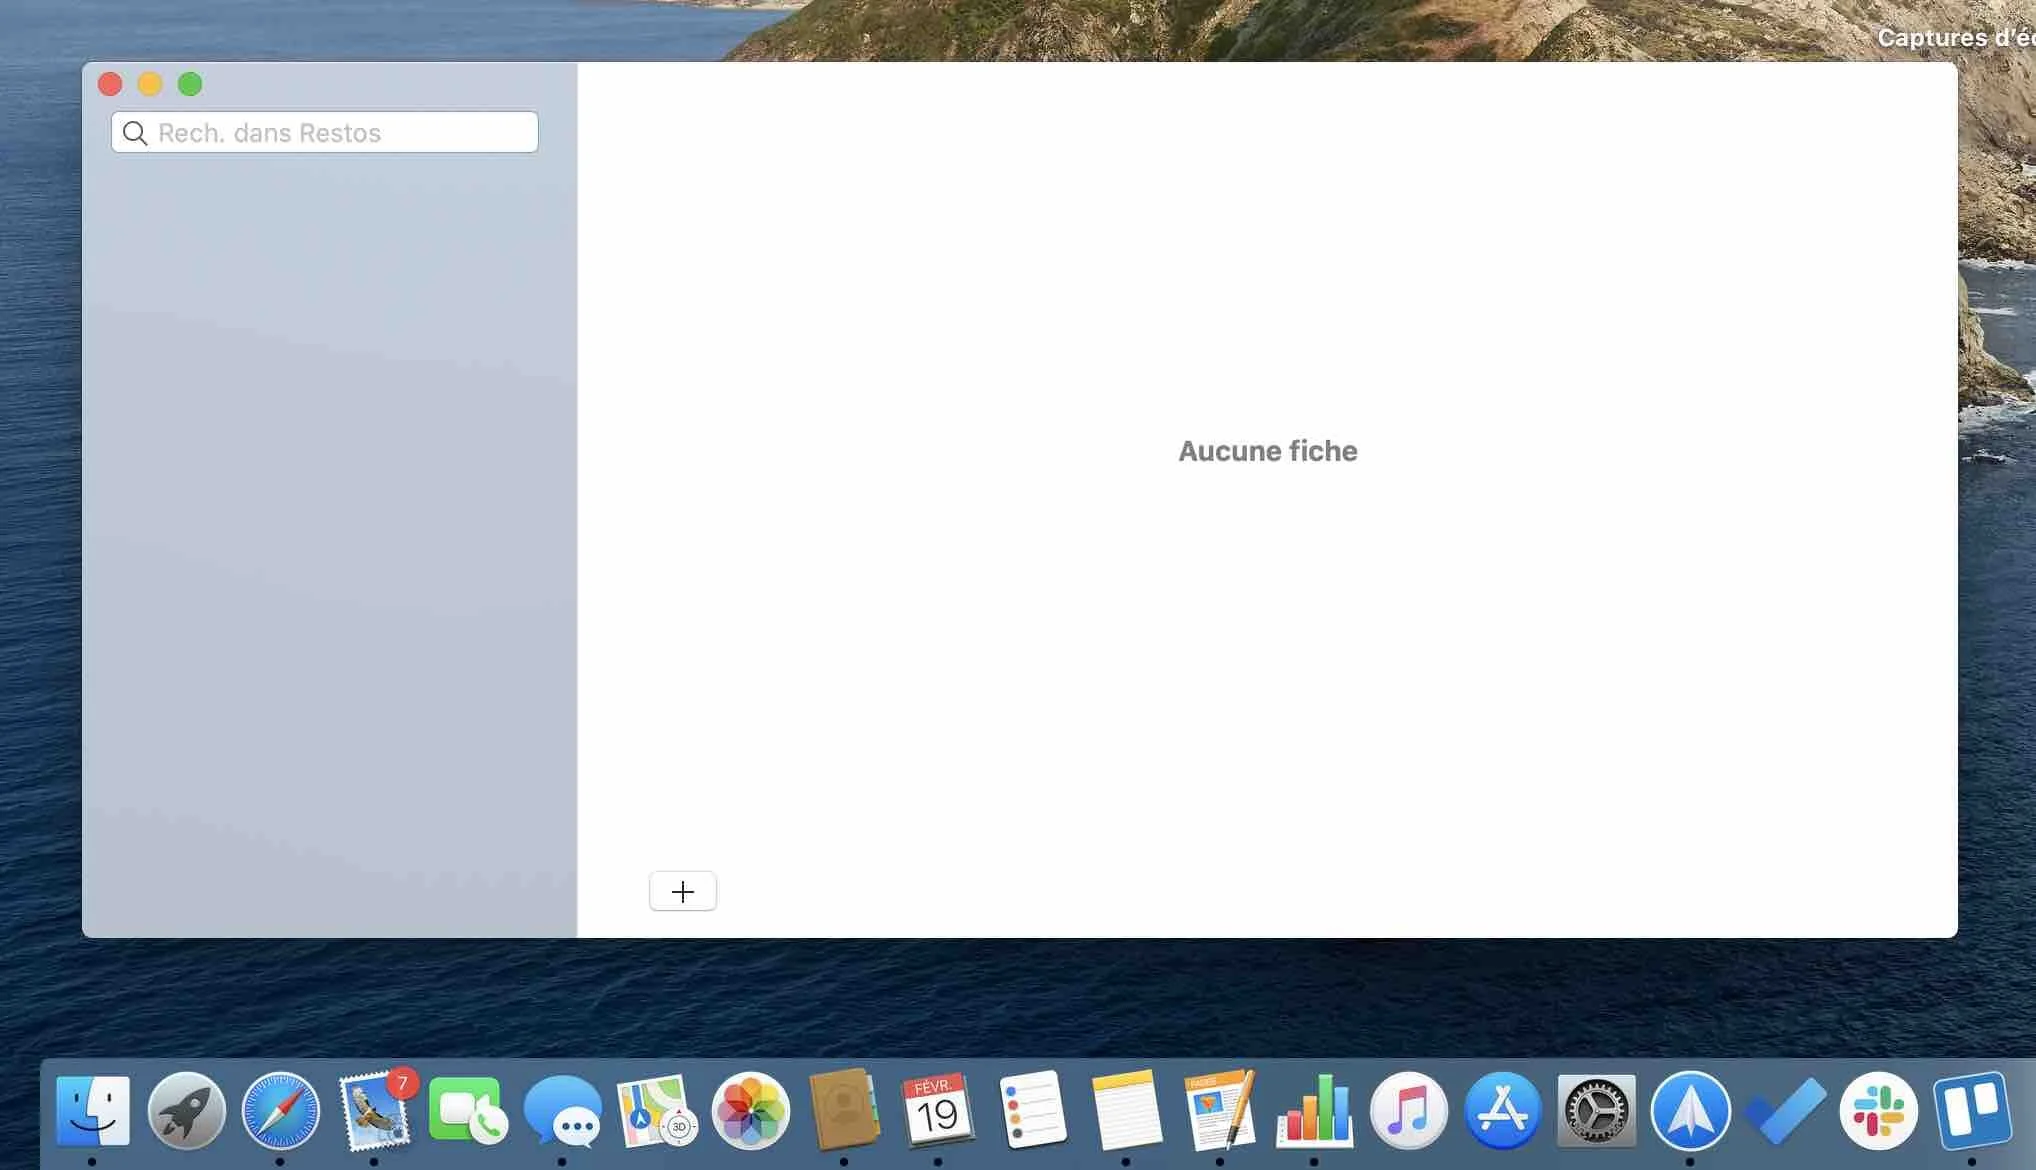The width and height of the screenshot is (2036, 1170).
Task: Launch the Photos app
Action: click(x=750, y=1111)
